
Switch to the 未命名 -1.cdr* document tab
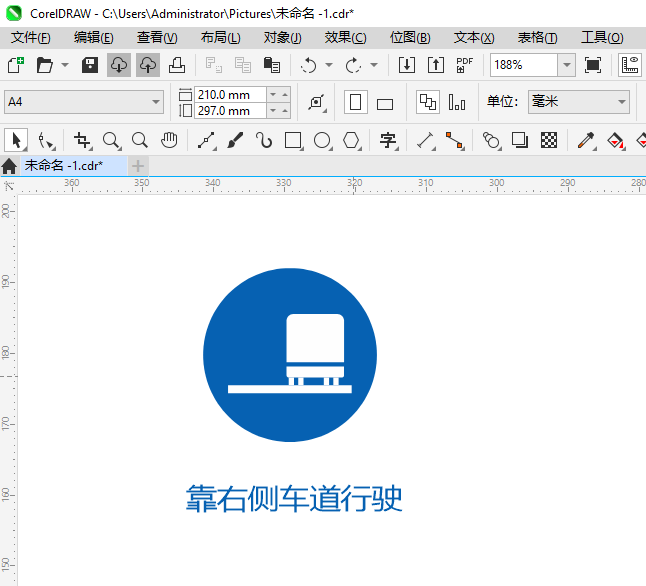click(x=74, y=166)
